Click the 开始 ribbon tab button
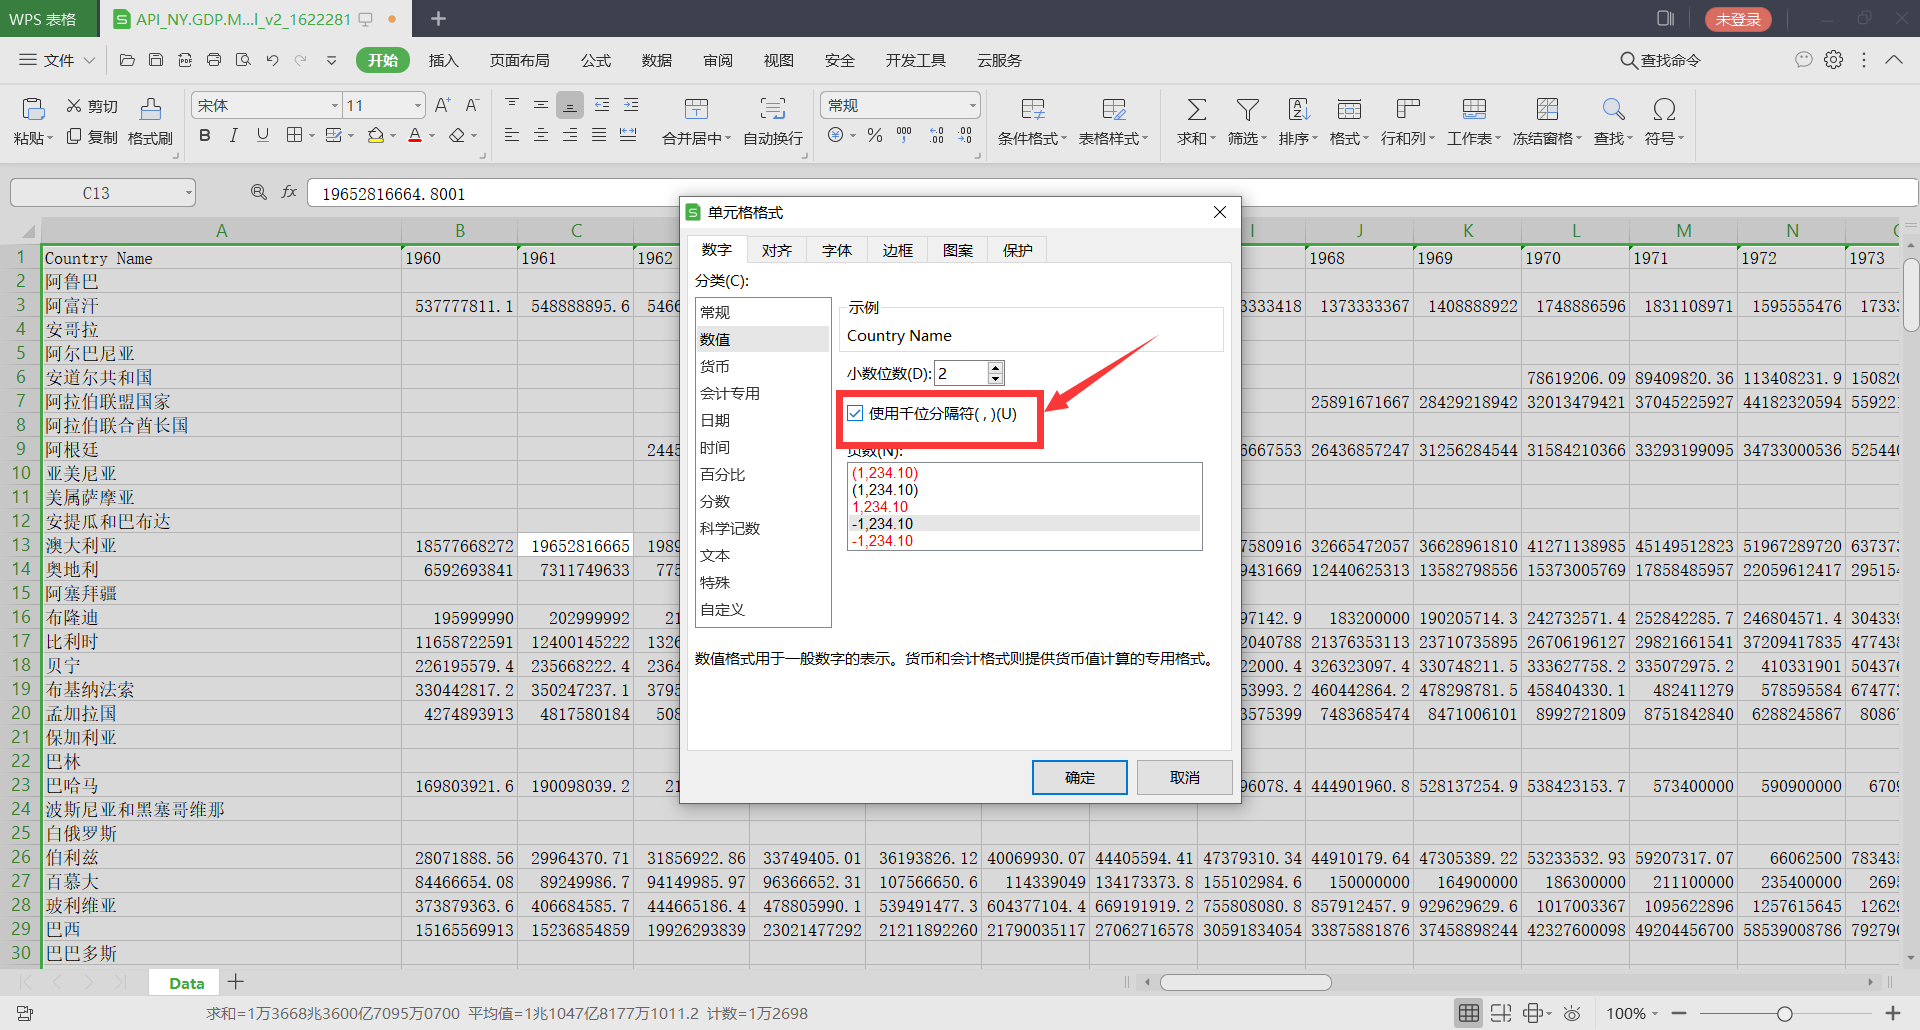The height and width of the screenshot is (1030, 1920). 382,60
